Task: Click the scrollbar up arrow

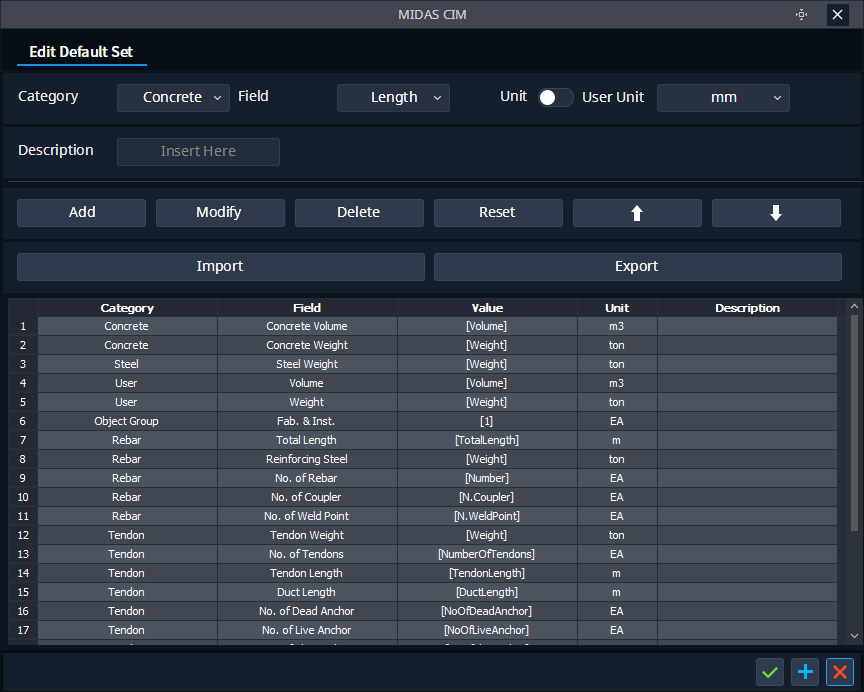Action: 854,306
